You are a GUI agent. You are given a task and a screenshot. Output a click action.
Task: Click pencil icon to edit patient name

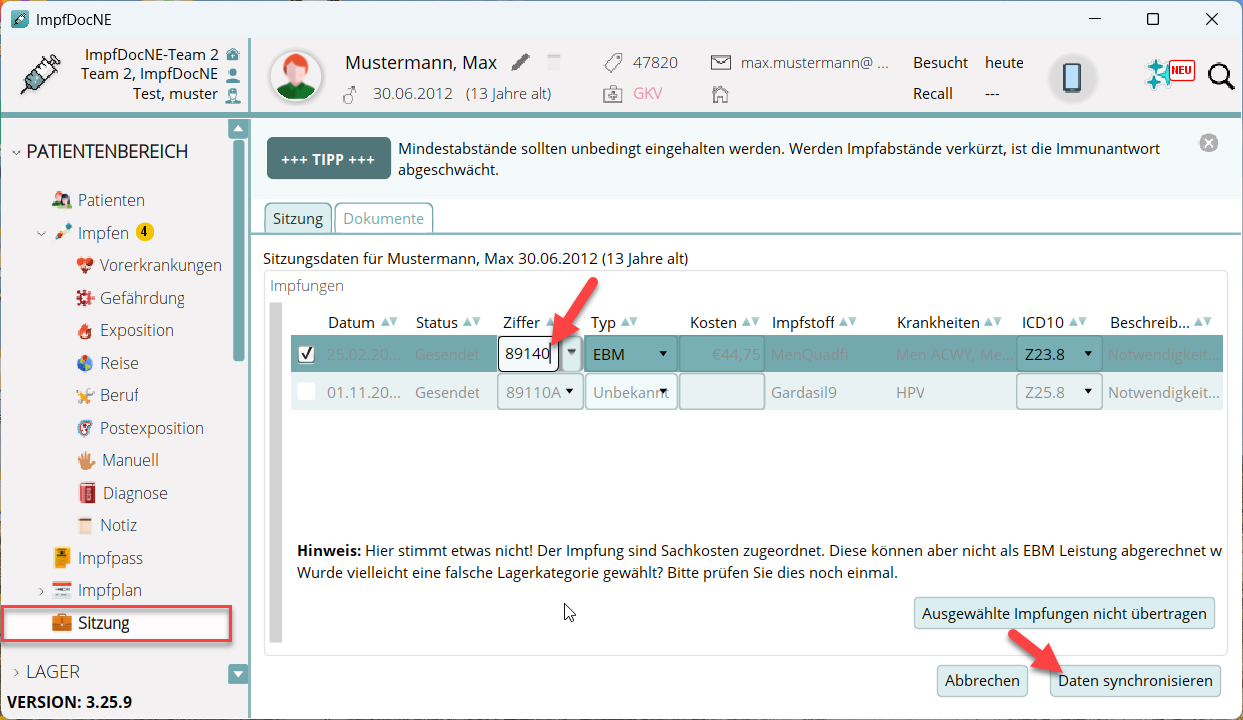[520, 63]
